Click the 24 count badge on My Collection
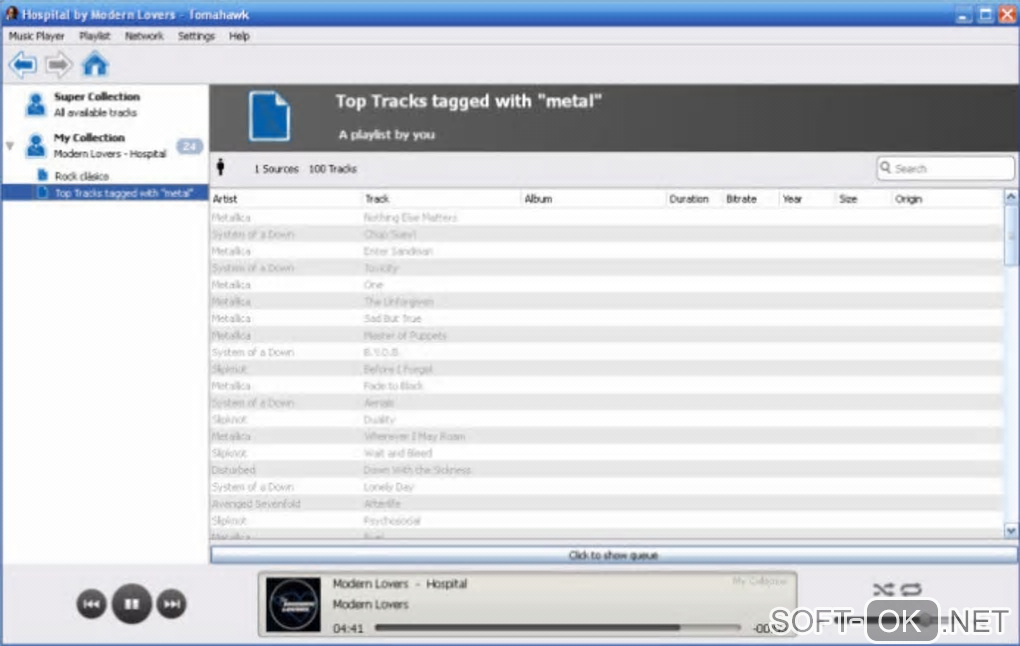The width and height of the screenshot is (1020, 646). [x=189, y=146]
